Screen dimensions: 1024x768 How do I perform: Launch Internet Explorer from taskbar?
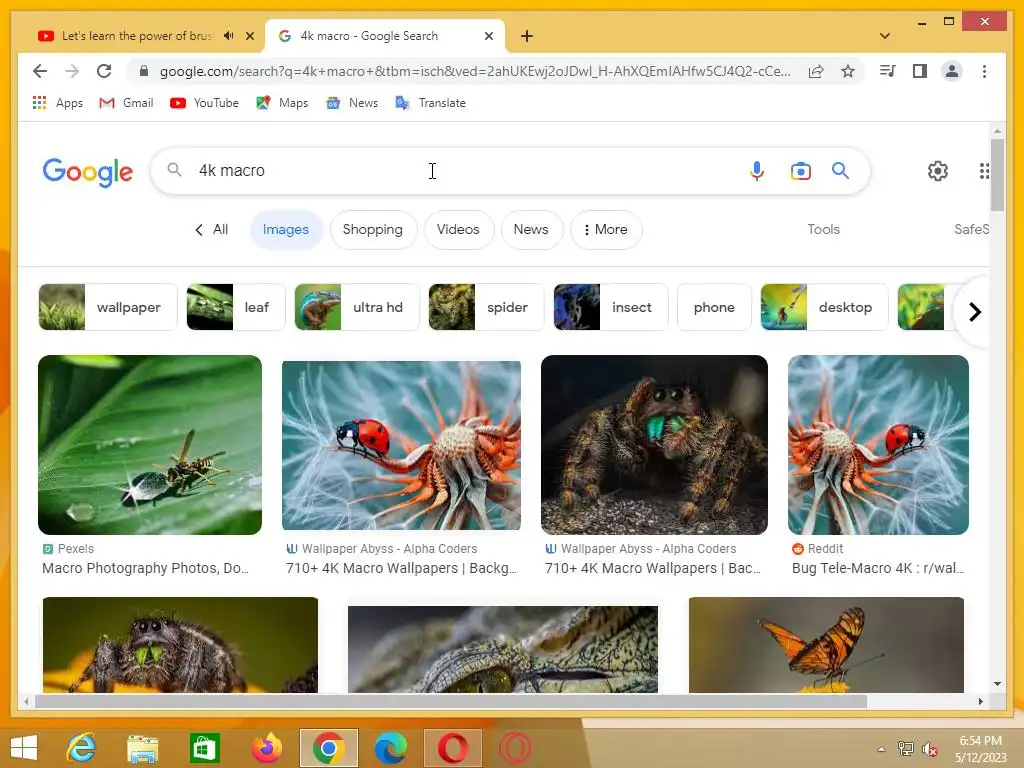82,748
